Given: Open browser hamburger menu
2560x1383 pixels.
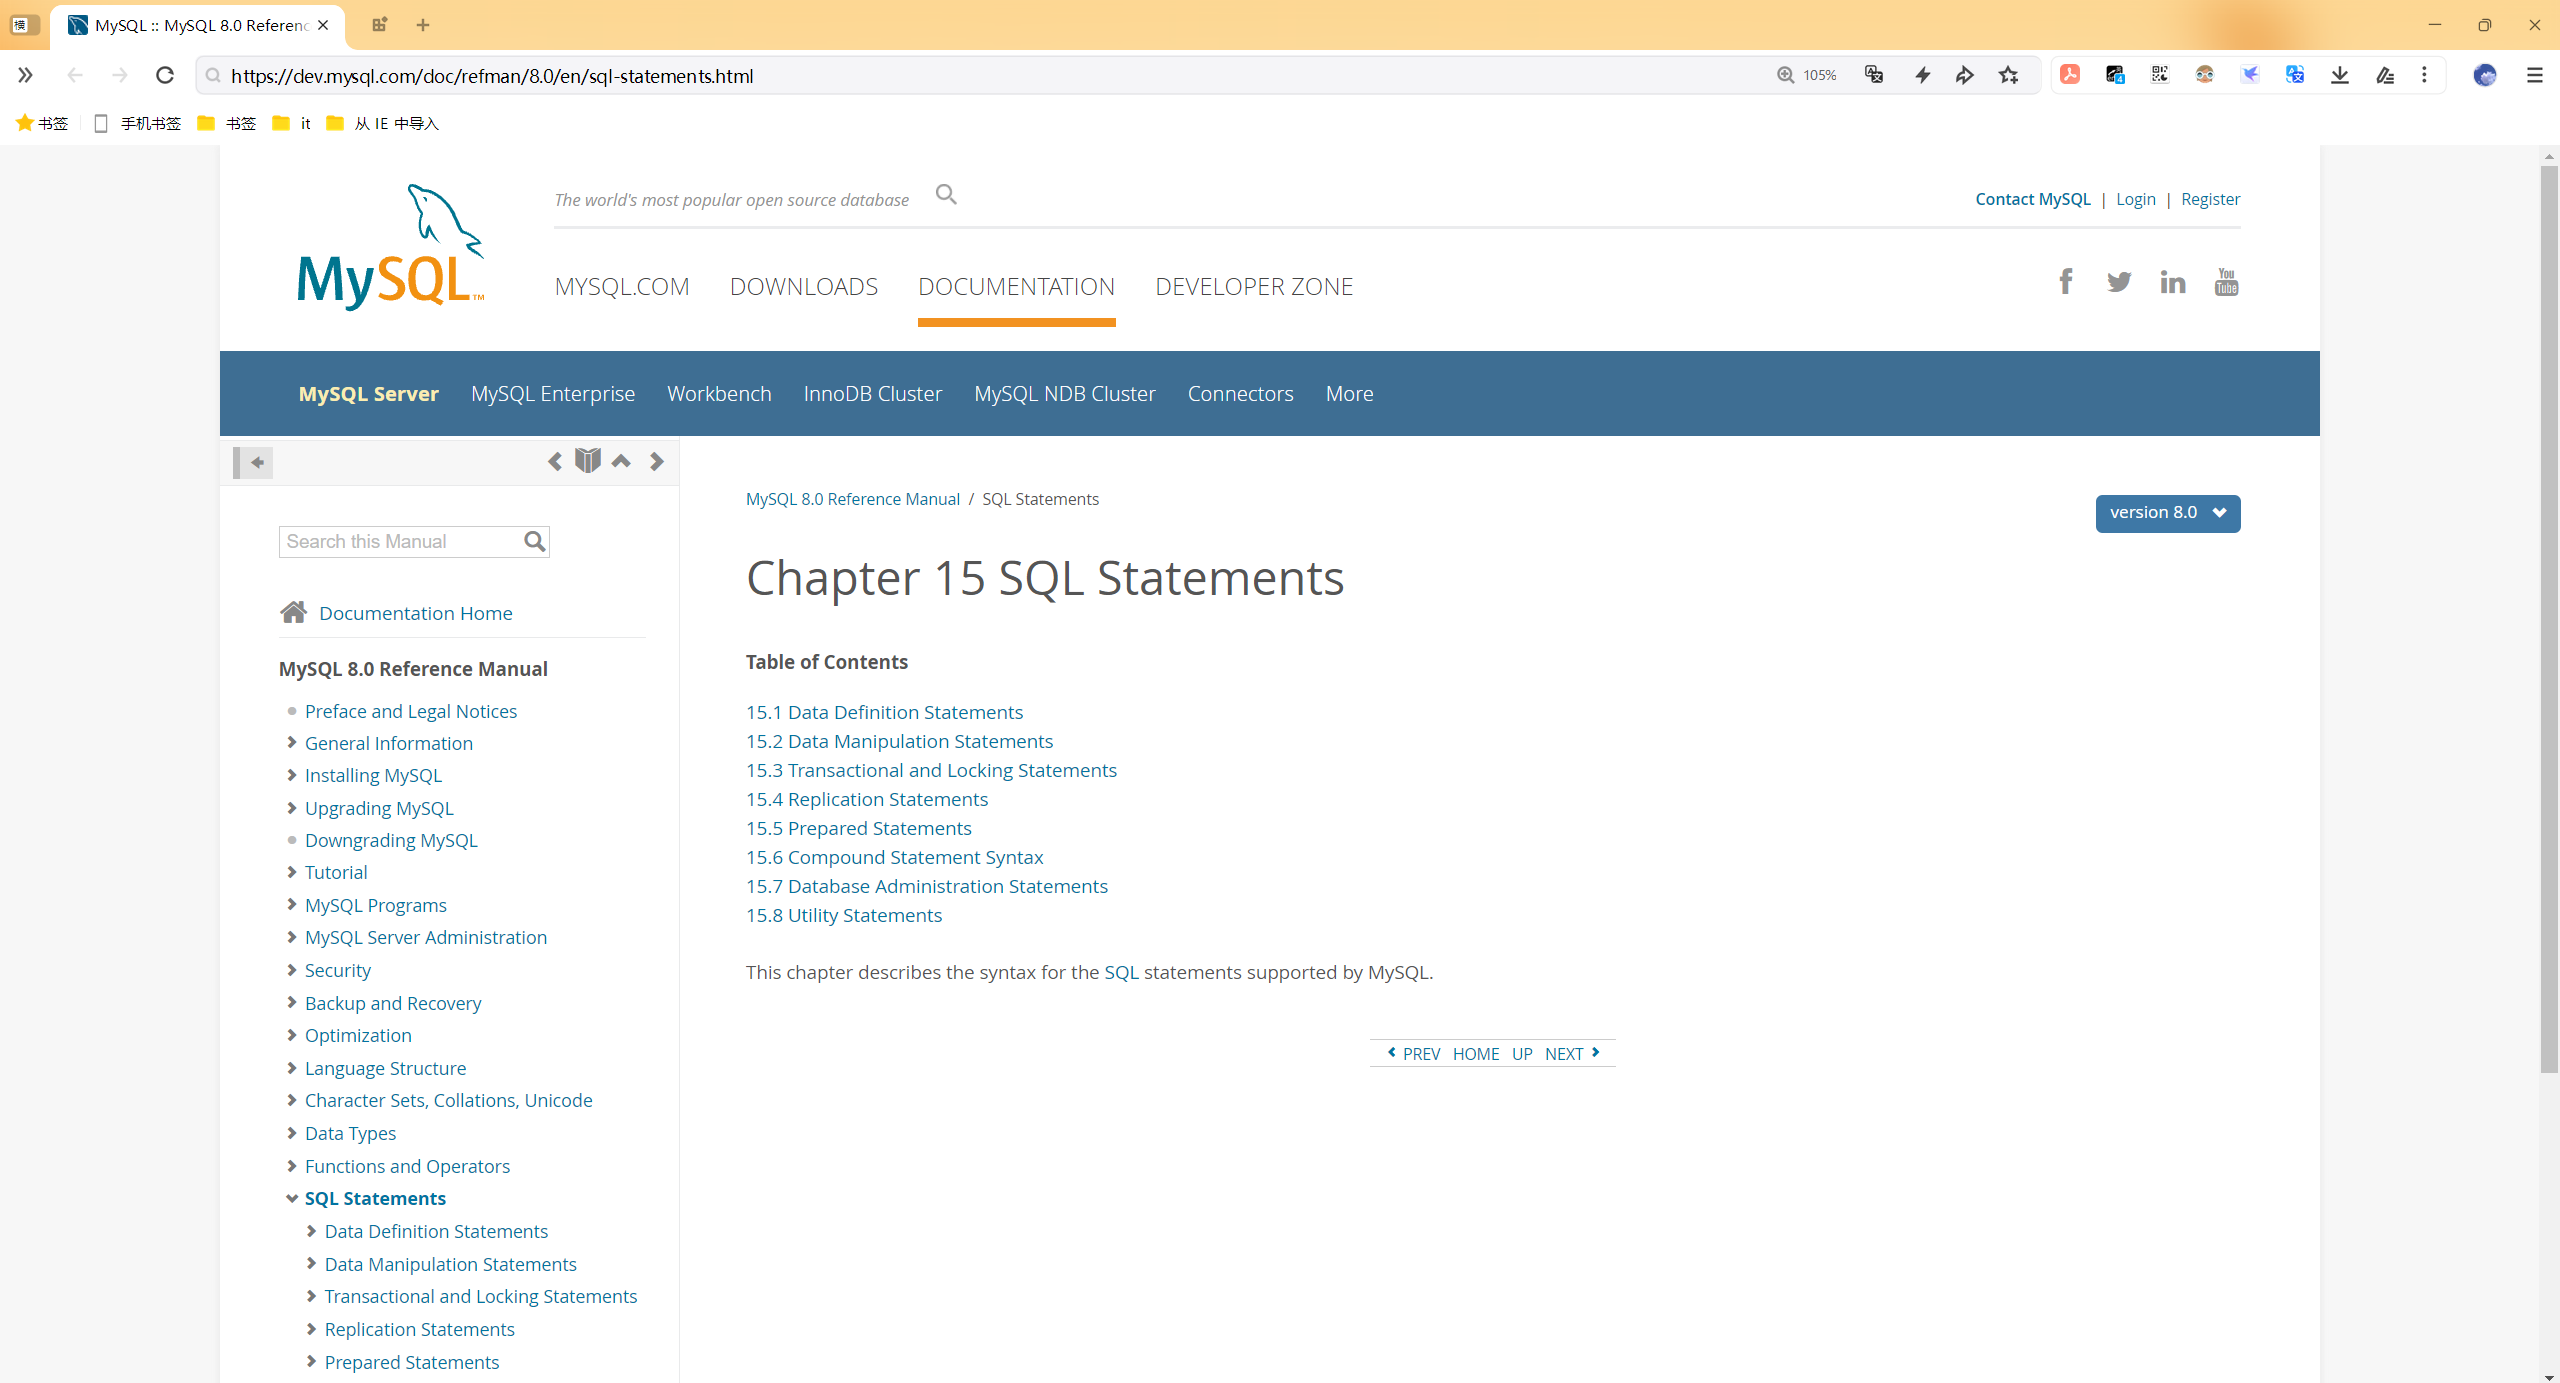Looking at the screenshot, I should [x=2534, y=75].
